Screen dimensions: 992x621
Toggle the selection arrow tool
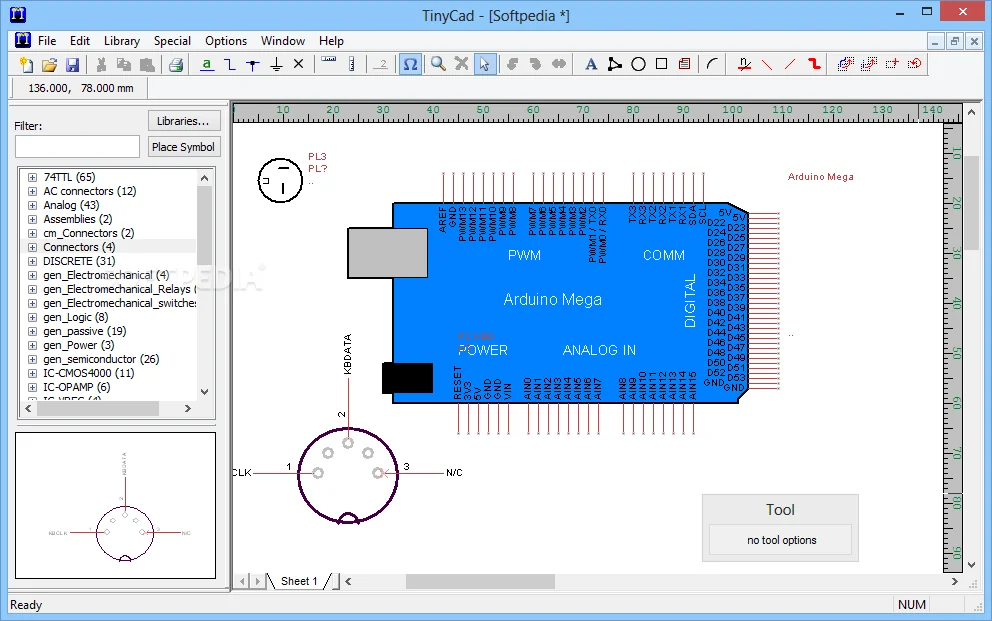pos(482,63)
